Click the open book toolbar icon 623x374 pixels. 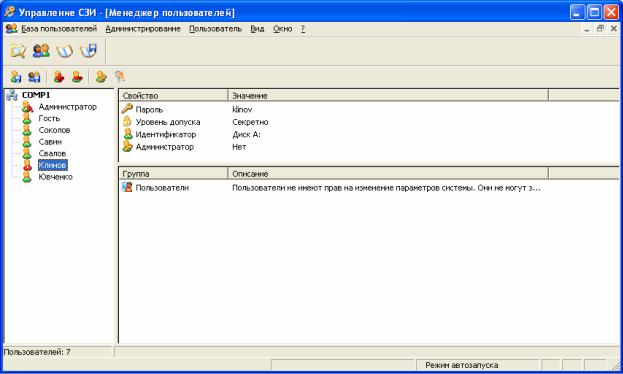click(x=65, y=51)
